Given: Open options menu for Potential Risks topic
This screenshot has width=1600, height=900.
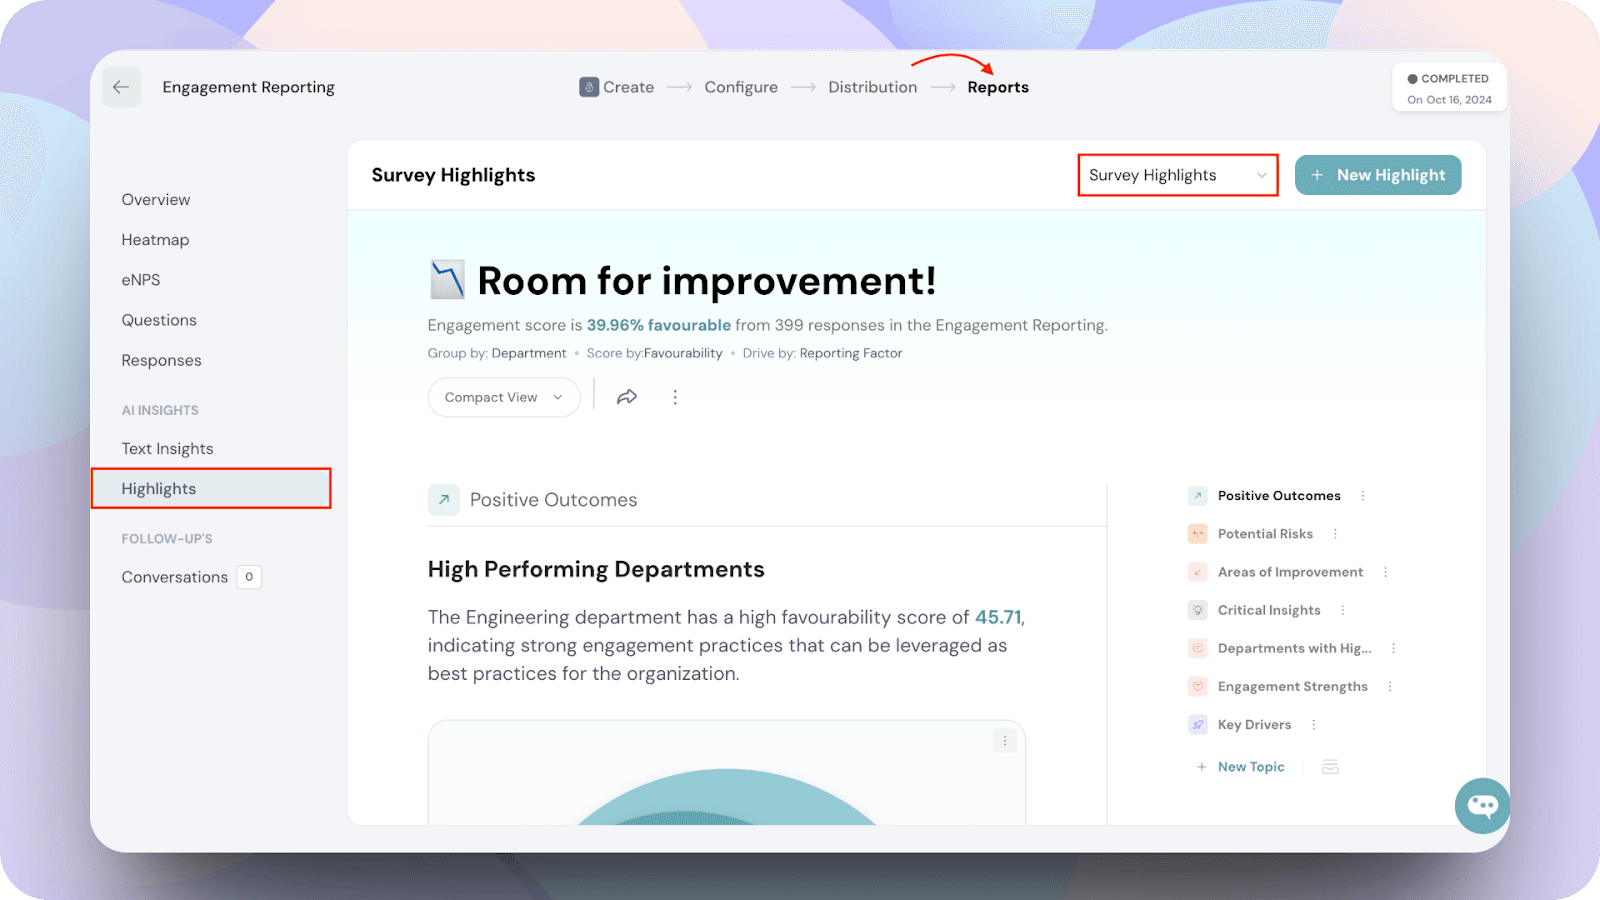Looking at the screenshot, I should click(x=1335, y=534).
